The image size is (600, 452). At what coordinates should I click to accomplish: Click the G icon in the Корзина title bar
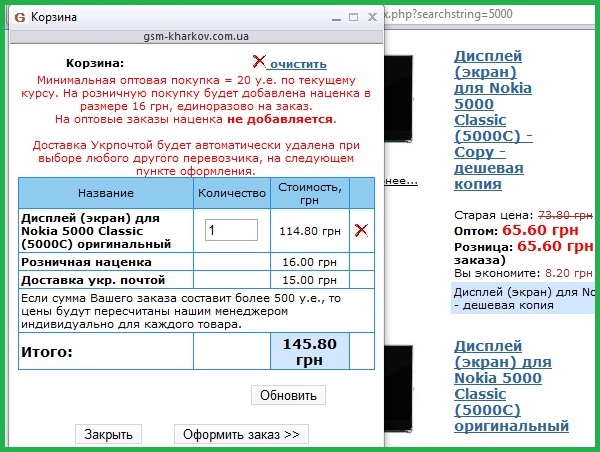pyautogui.click(x=20, y=18)
